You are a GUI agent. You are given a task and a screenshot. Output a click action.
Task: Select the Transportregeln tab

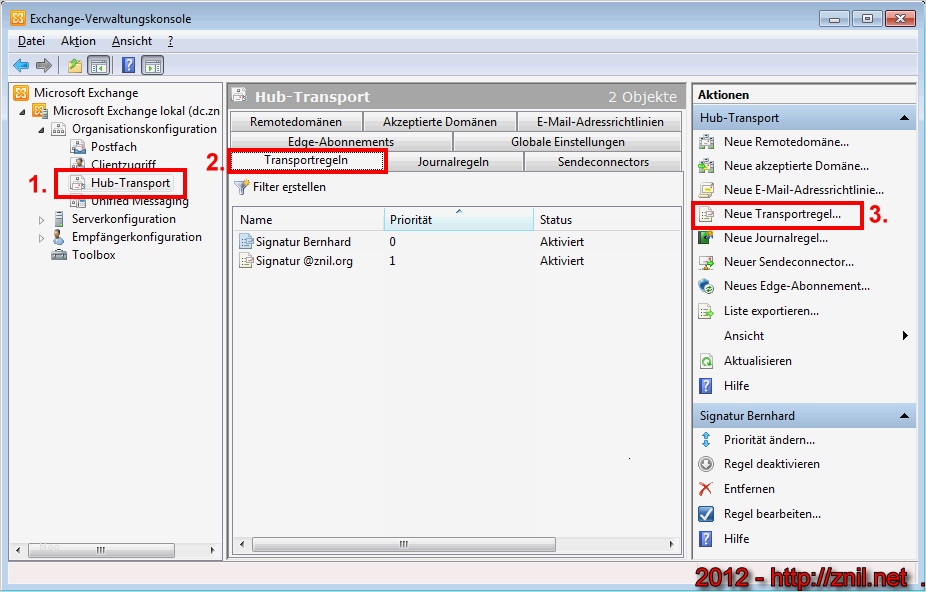(306, 161)
